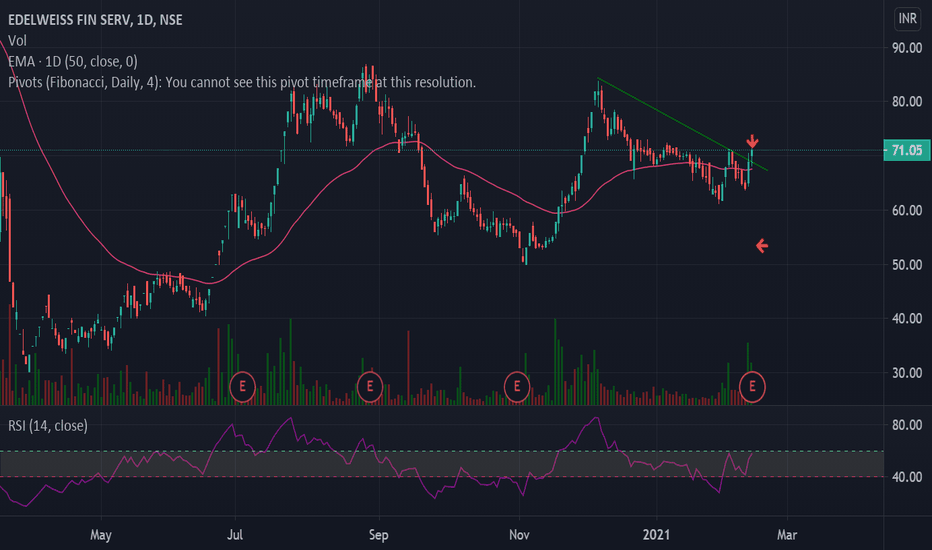Screen dimensions: 932x550
Task: Click the 2021 date axis label
Action: [656, 535]
